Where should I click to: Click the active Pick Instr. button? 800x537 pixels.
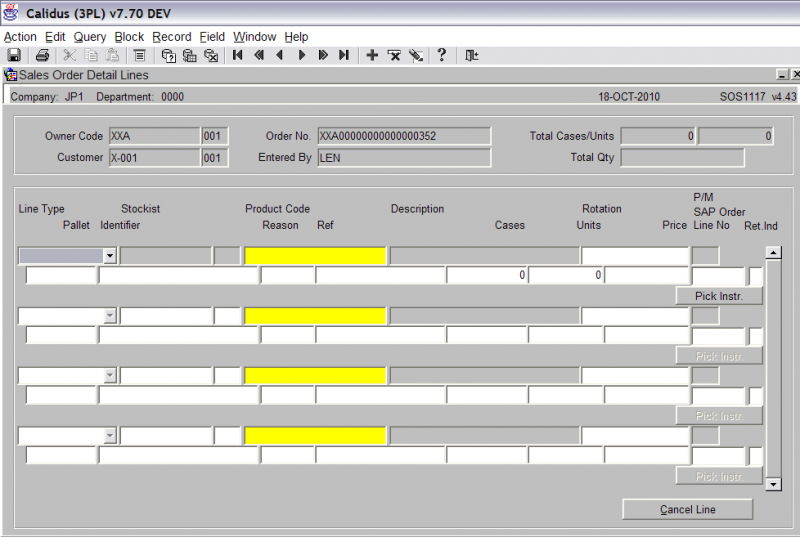pyautogui.click(x=719, y=296)
